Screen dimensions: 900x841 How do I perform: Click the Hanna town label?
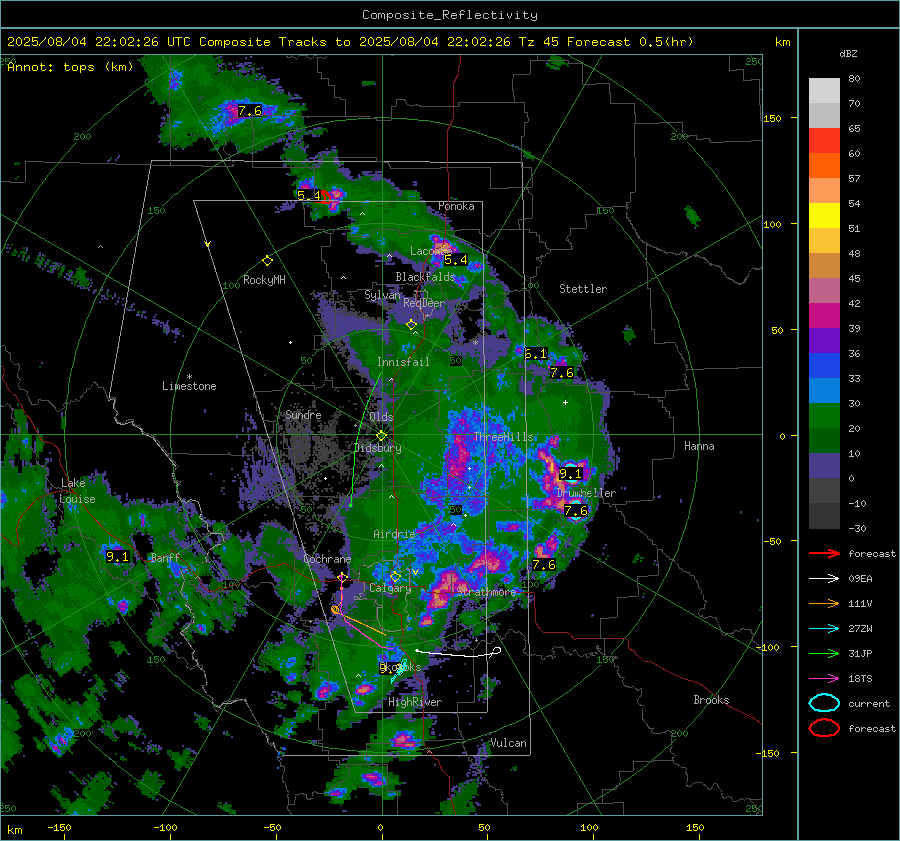pos(699,446)
